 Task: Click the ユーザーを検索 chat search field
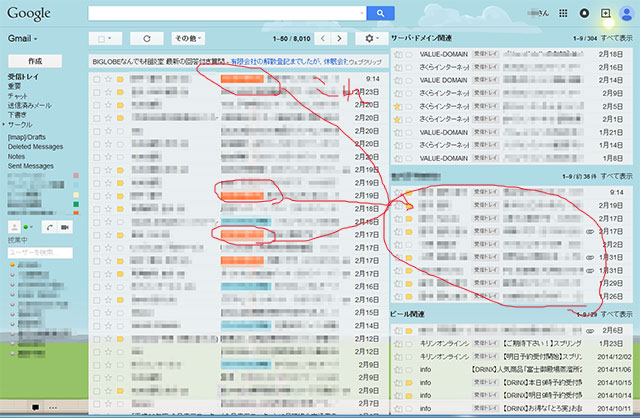(40, 253)
